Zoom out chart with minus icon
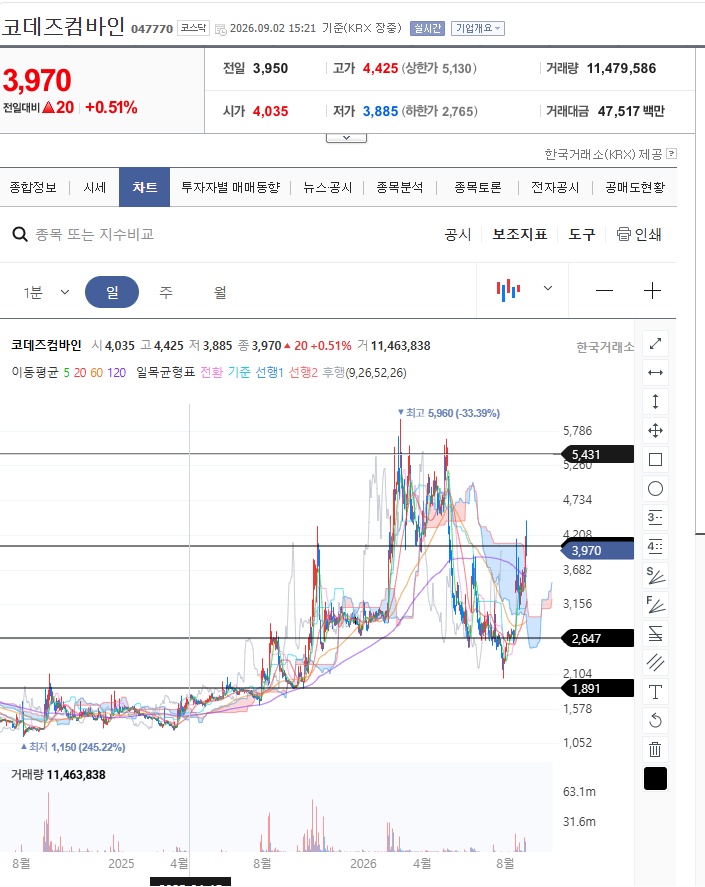 pos(604,291)
